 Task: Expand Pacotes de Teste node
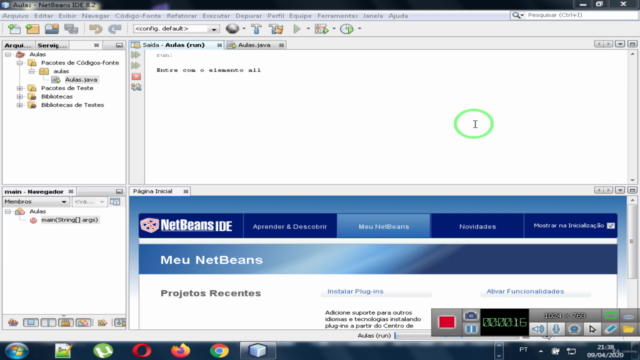20,88
